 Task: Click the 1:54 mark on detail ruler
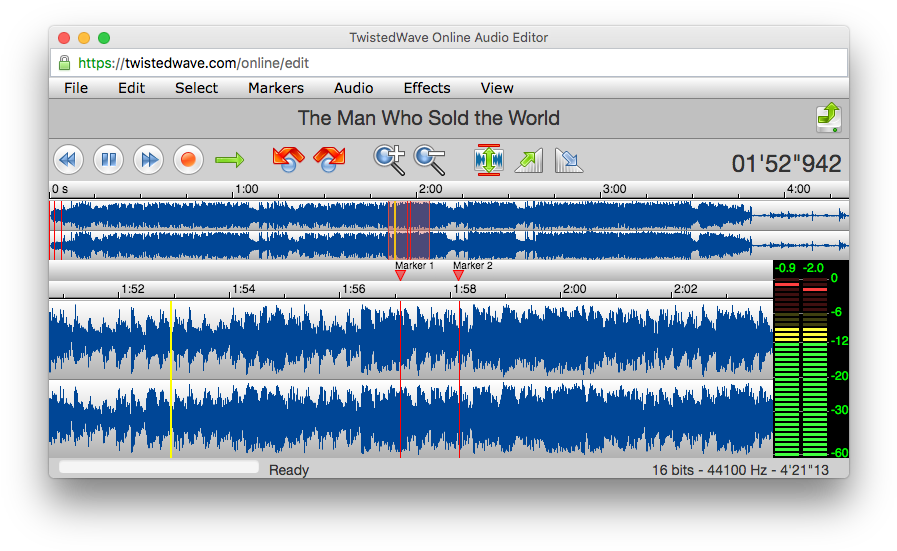243,289
